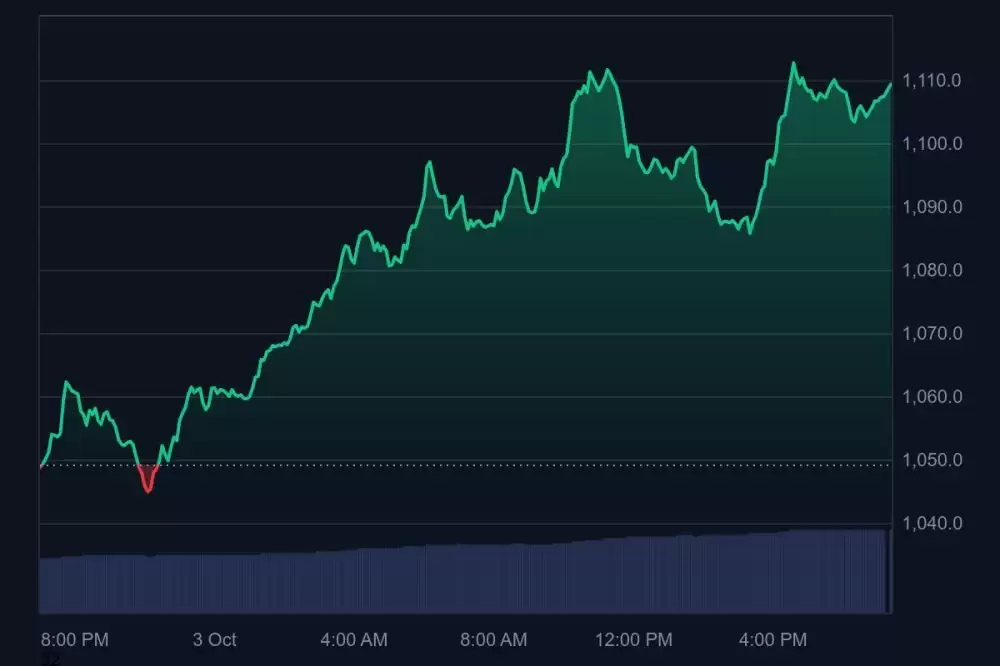
Task: Select the 8:00 PM time label
Action: [75, 639]
